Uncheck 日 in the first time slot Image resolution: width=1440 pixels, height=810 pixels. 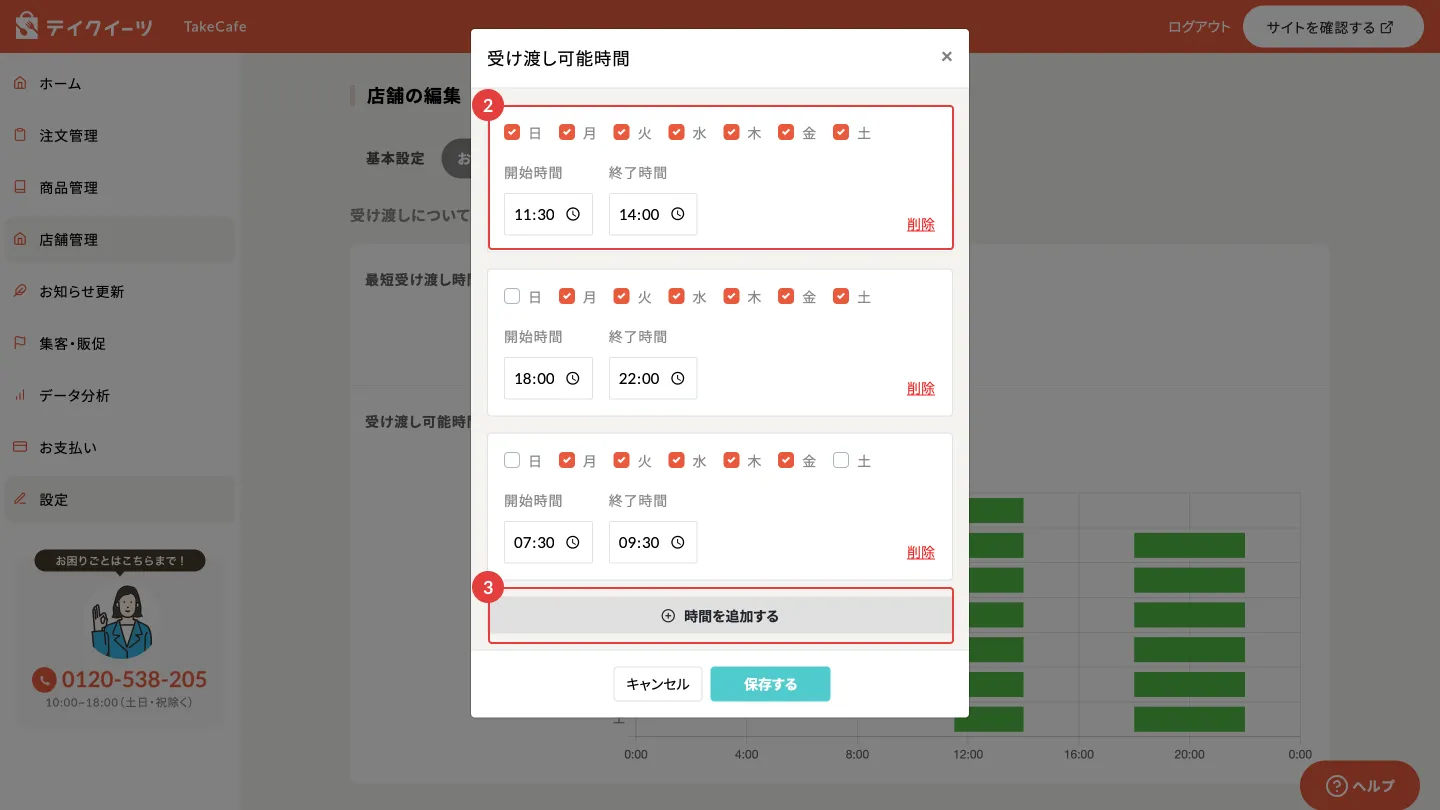512,132
